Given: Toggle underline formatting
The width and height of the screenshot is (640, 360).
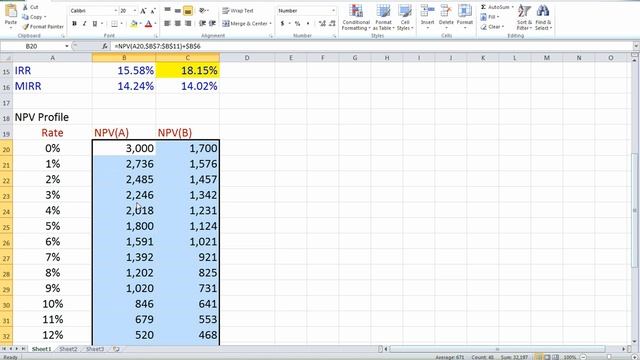Looking at the screenshot, I should 95,24.
